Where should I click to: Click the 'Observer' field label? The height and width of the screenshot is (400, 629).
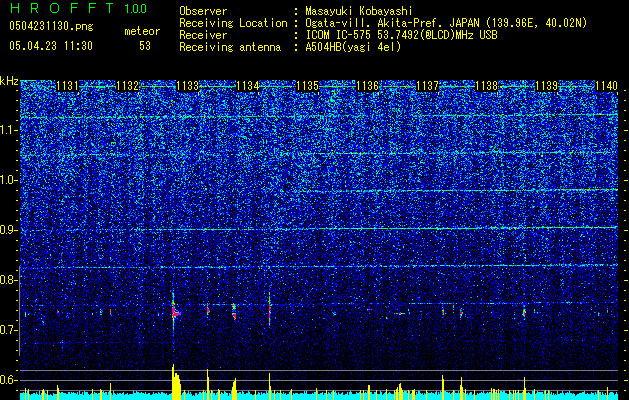click(x=203, y=11)
